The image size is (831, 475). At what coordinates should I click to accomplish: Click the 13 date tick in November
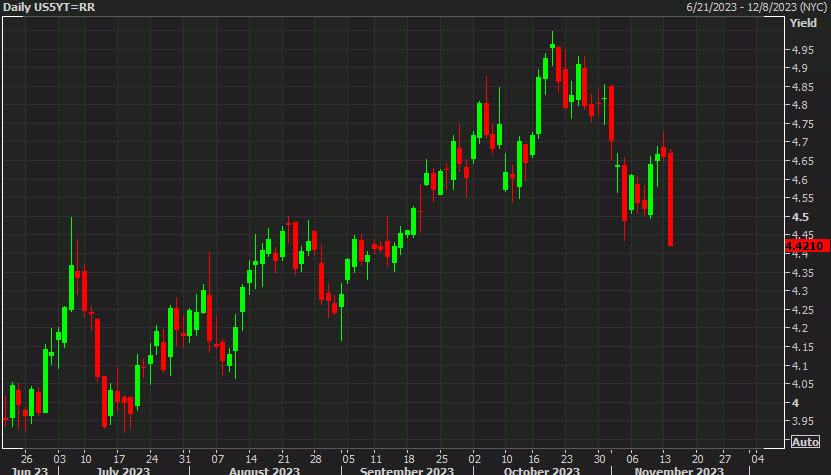(x=665, y=459)
